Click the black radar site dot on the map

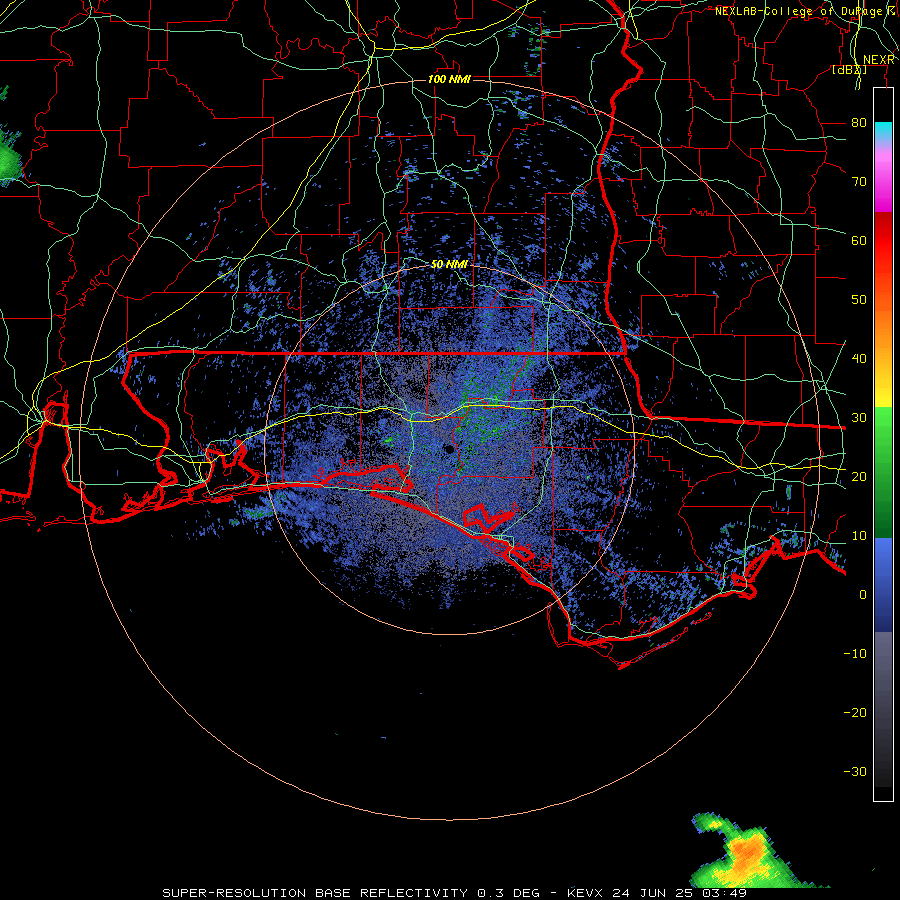pyautogui.click(x=449, y=450)
